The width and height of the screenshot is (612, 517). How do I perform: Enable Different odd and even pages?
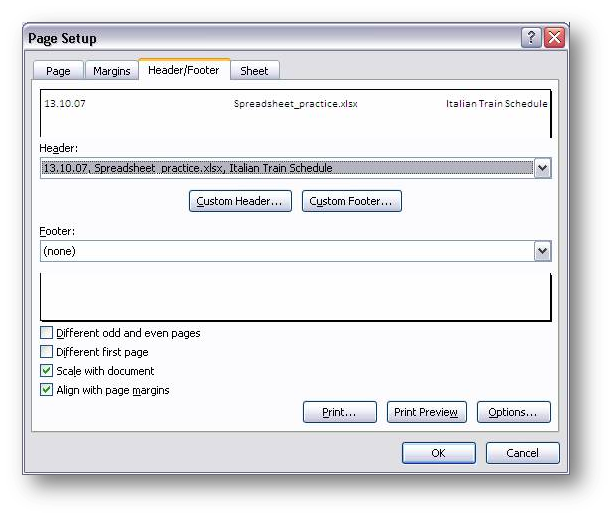coord(47,333)
